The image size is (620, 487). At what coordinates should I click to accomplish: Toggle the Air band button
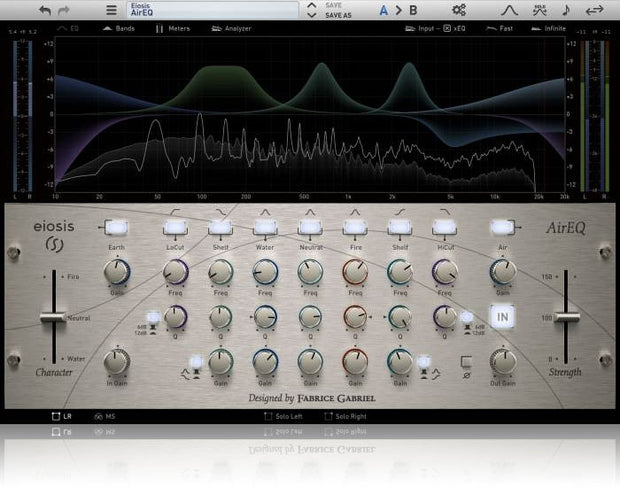click(x=503, y=228)
